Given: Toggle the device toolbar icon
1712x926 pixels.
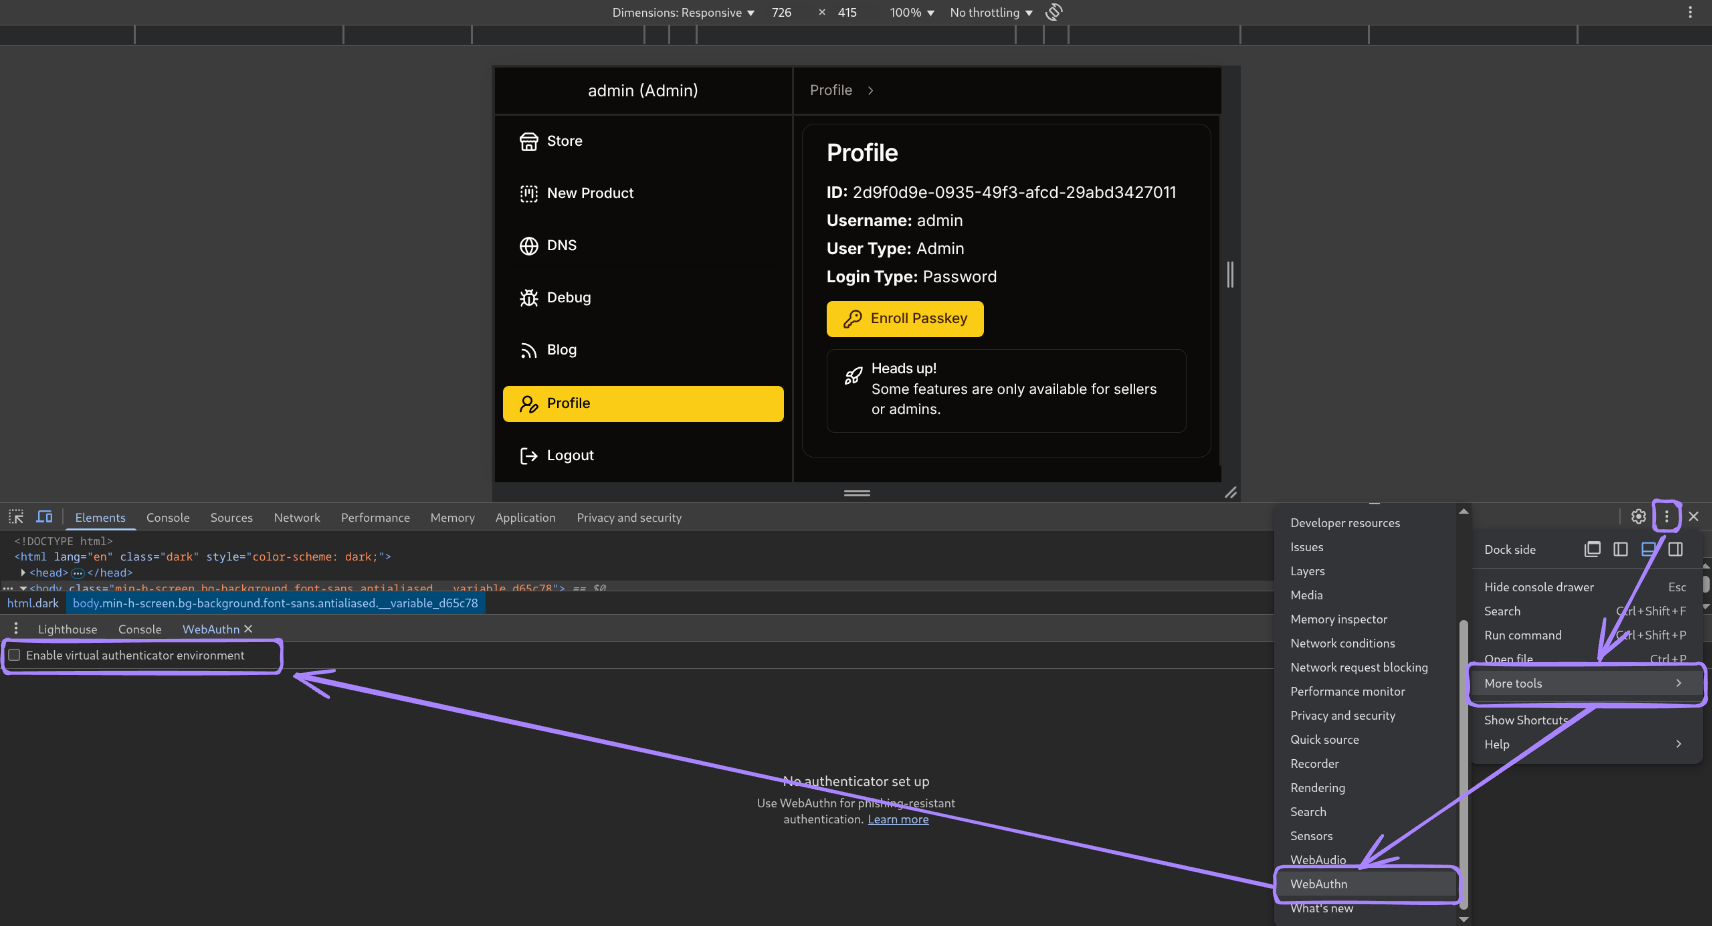Looking at the screenshot, I should click(44, 517).
